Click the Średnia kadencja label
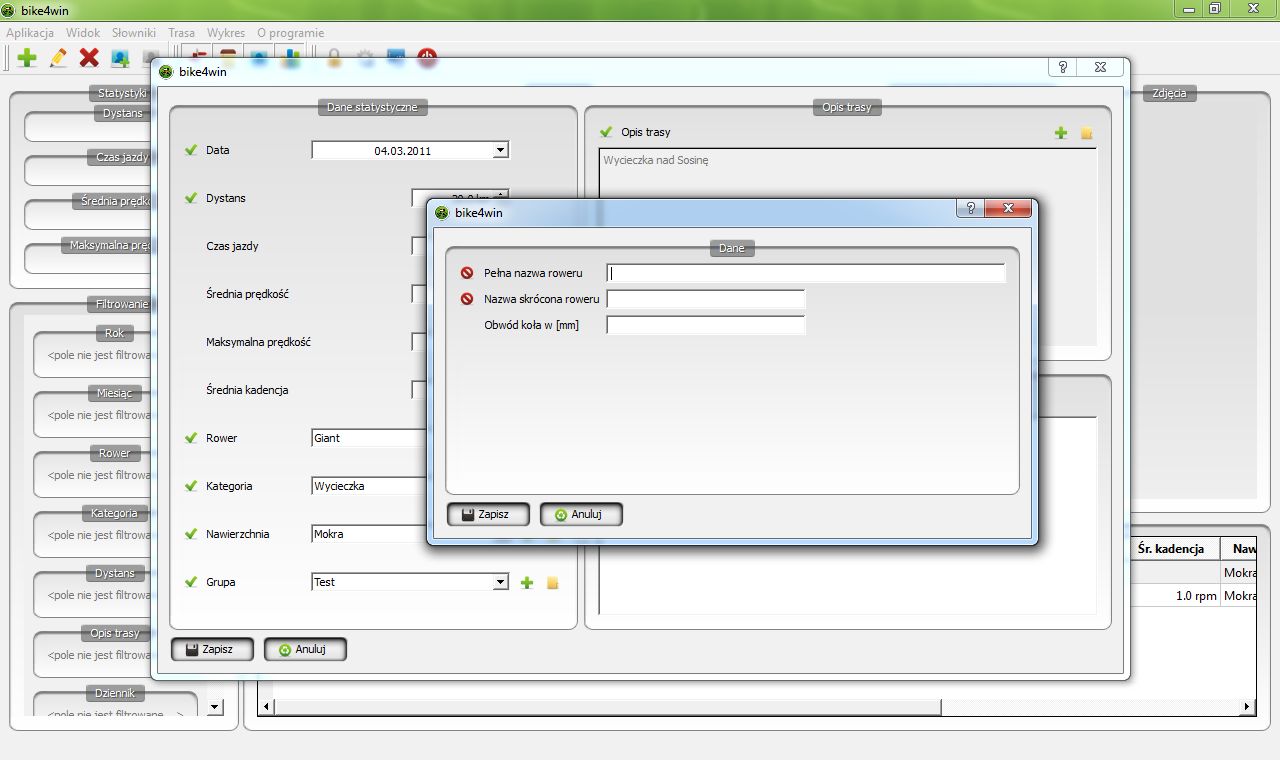The image size is (1280, 760). [x=247, y=390]
